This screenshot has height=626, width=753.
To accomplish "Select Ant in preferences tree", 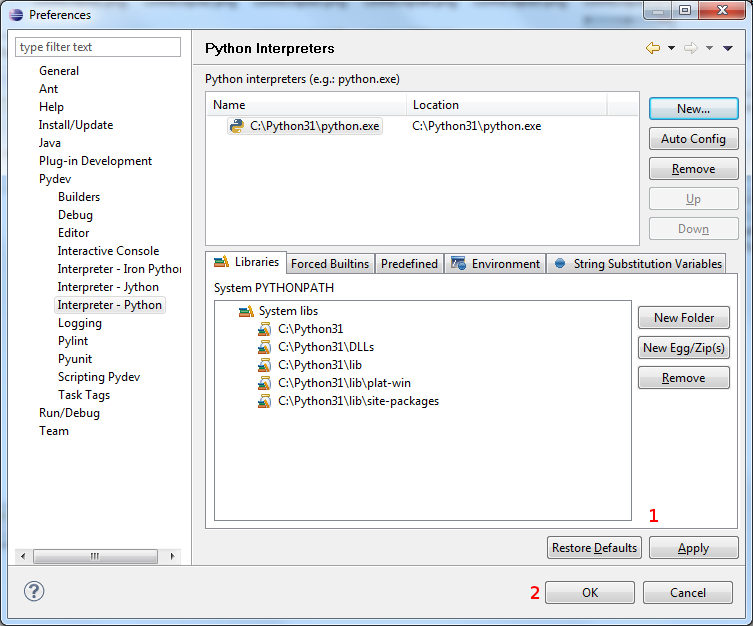I will (x=49, y=89).
